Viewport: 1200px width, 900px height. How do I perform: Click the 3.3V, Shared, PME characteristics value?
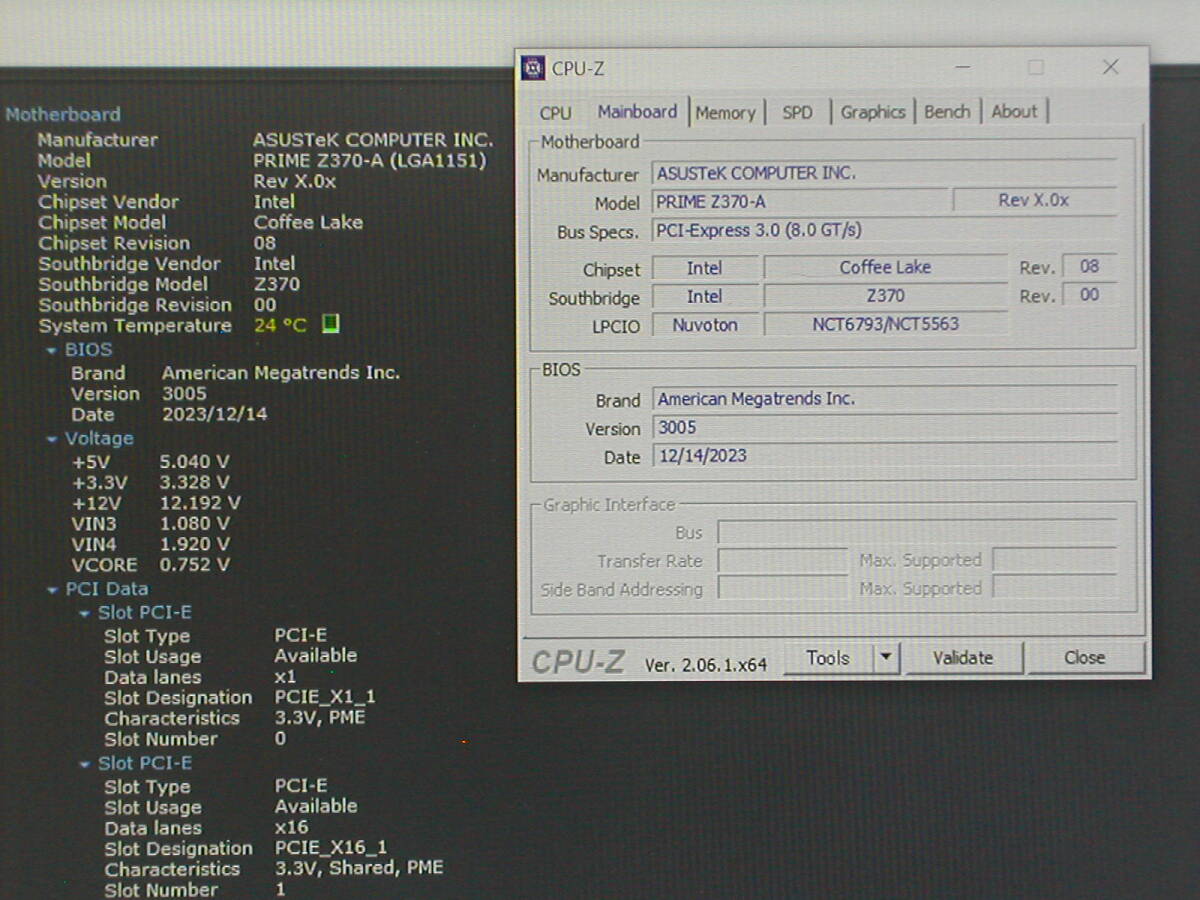tap(359, 868)
